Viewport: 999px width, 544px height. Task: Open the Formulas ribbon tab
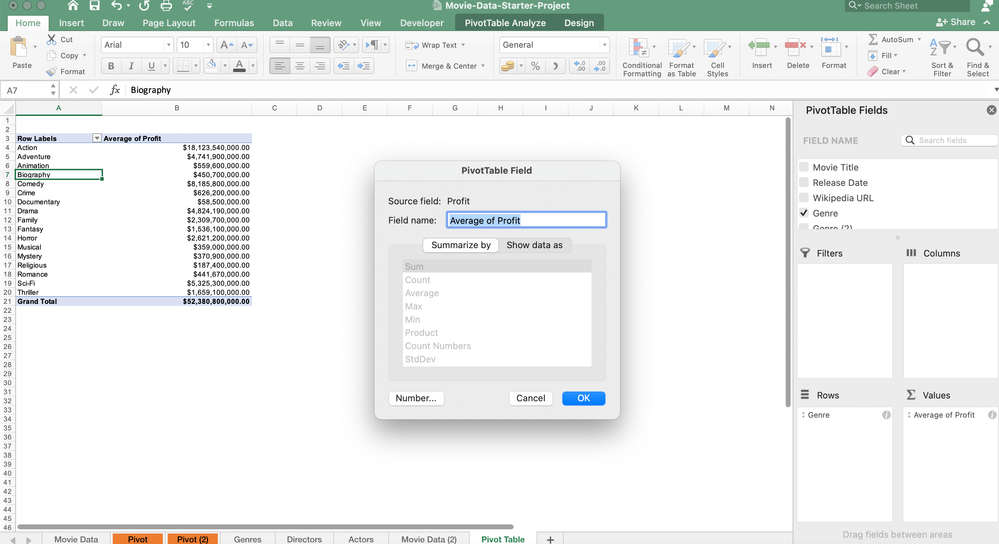pyautogui.click(x=234, y=22)
